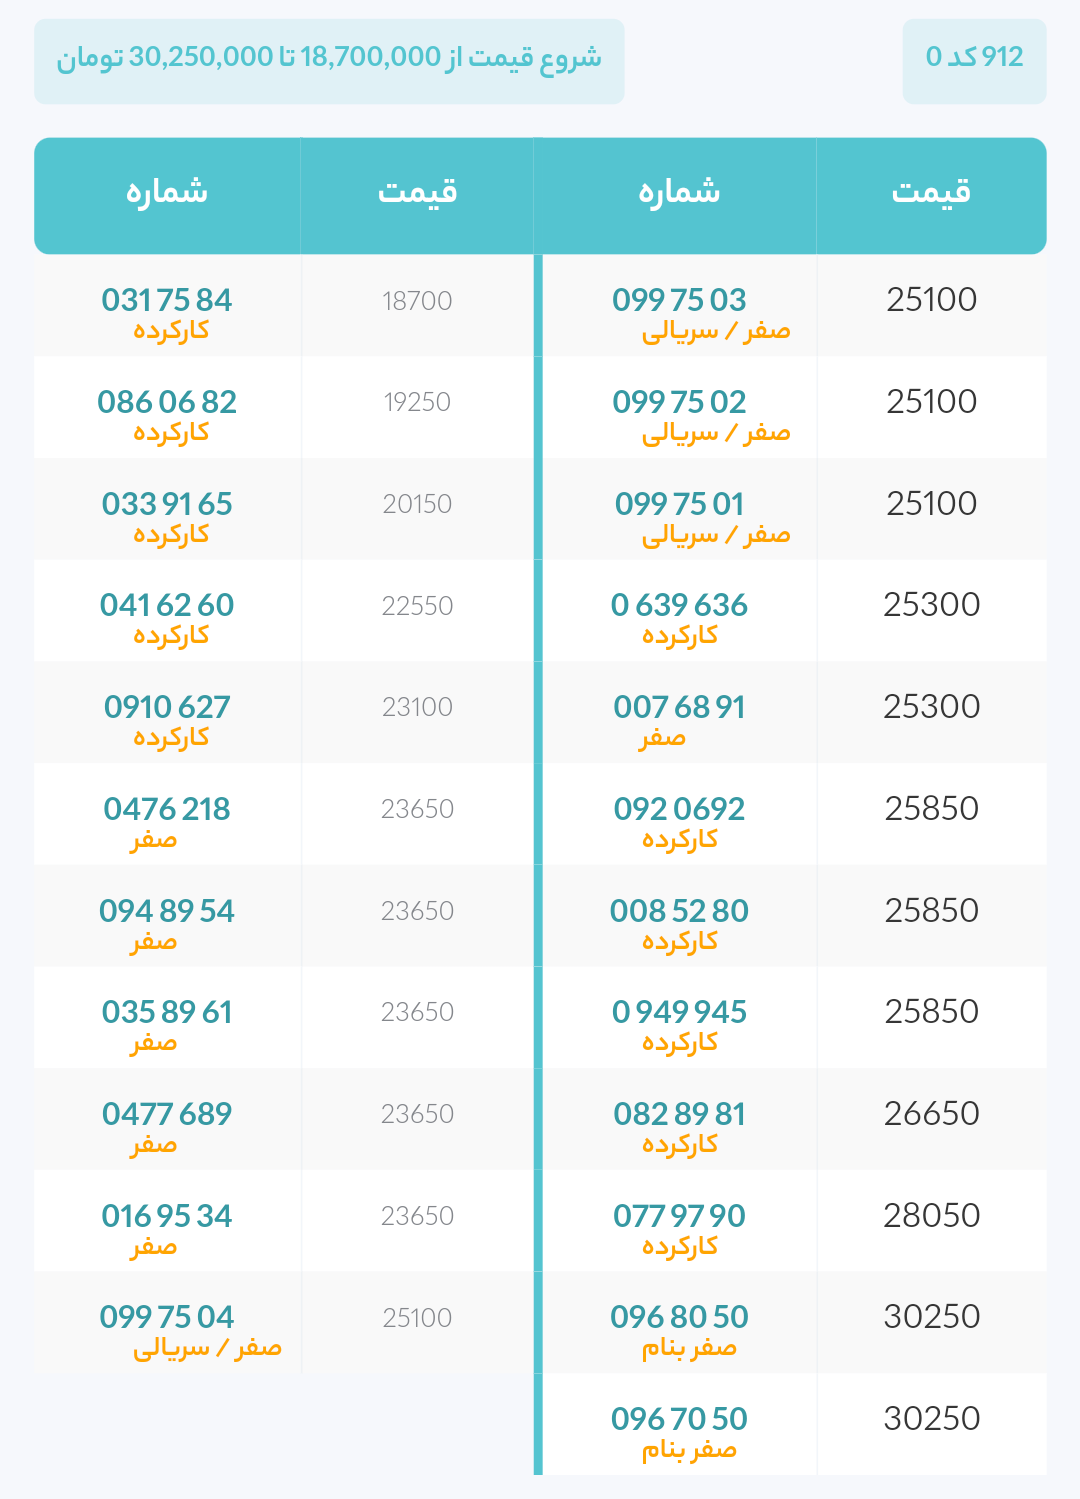Open phone number 031 75 84

coord(167,300)
